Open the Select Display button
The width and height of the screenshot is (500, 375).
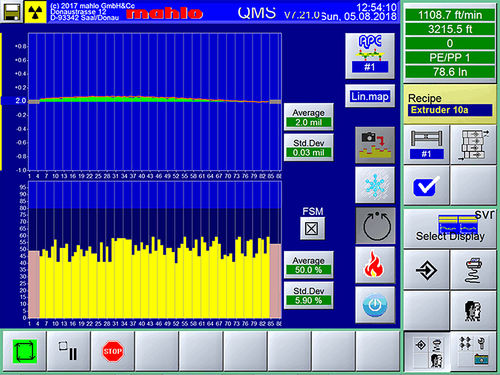tap(450, 229)
